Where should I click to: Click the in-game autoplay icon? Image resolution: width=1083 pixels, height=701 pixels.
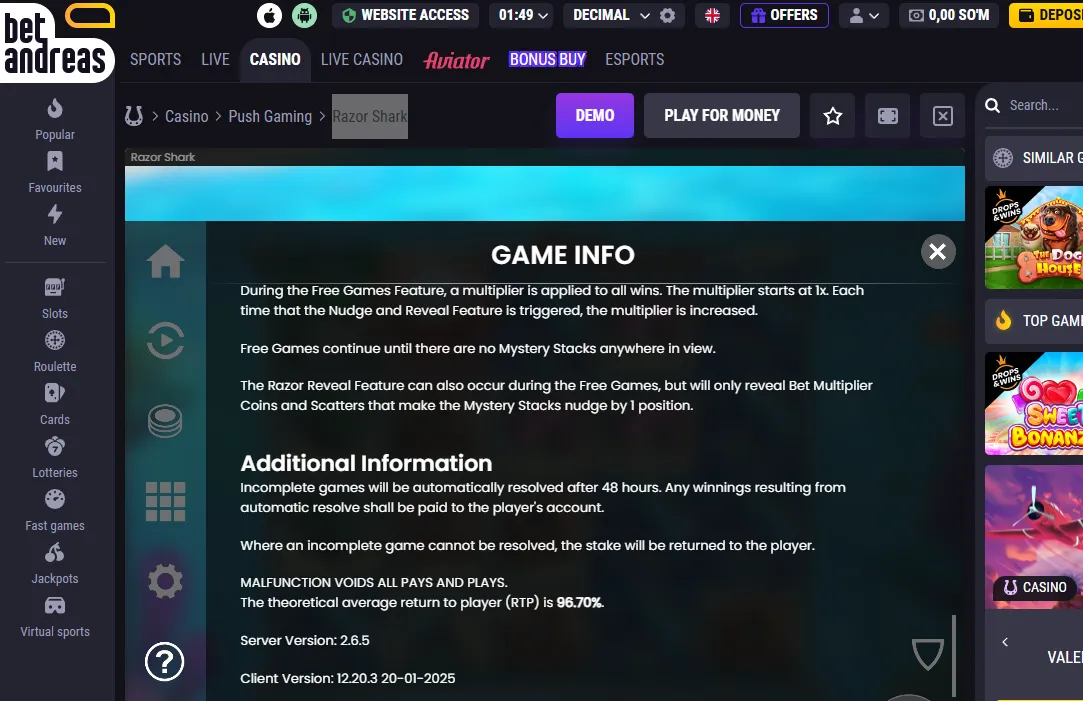(x=166, y=340)
